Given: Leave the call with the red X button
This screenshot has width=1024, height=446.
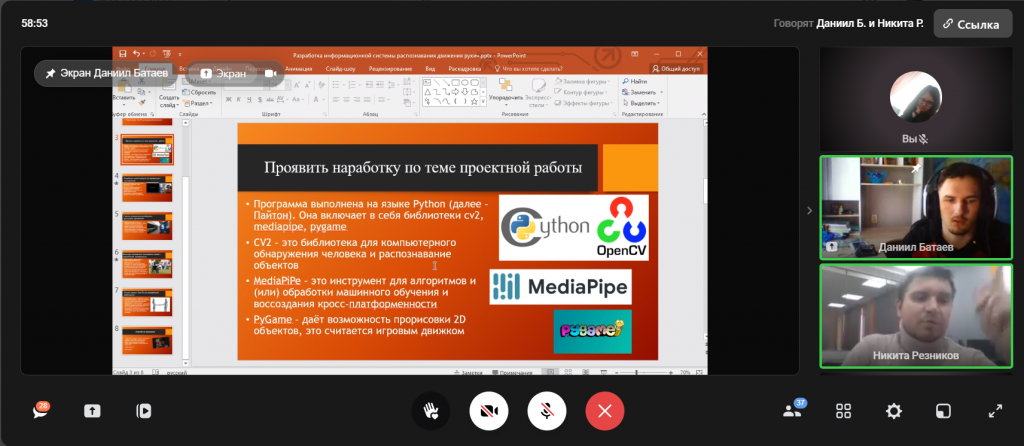Looking at the screenshot, I should 605,411.
